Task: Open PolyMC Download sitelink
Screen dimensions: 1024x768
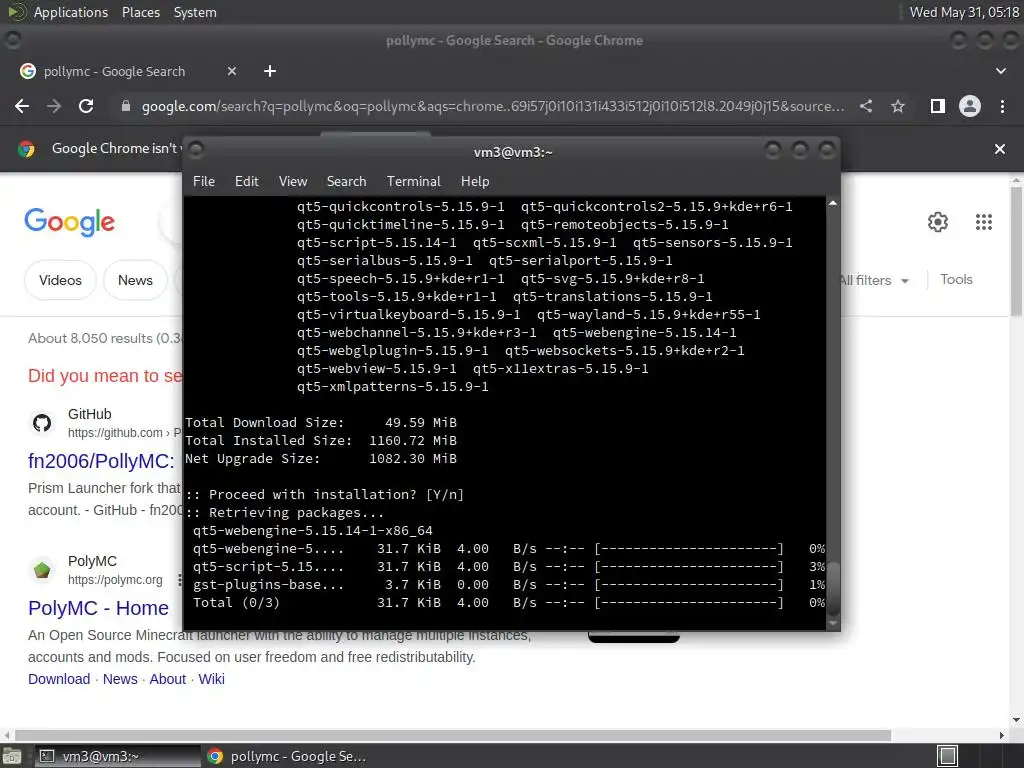Action: [59, 679]
